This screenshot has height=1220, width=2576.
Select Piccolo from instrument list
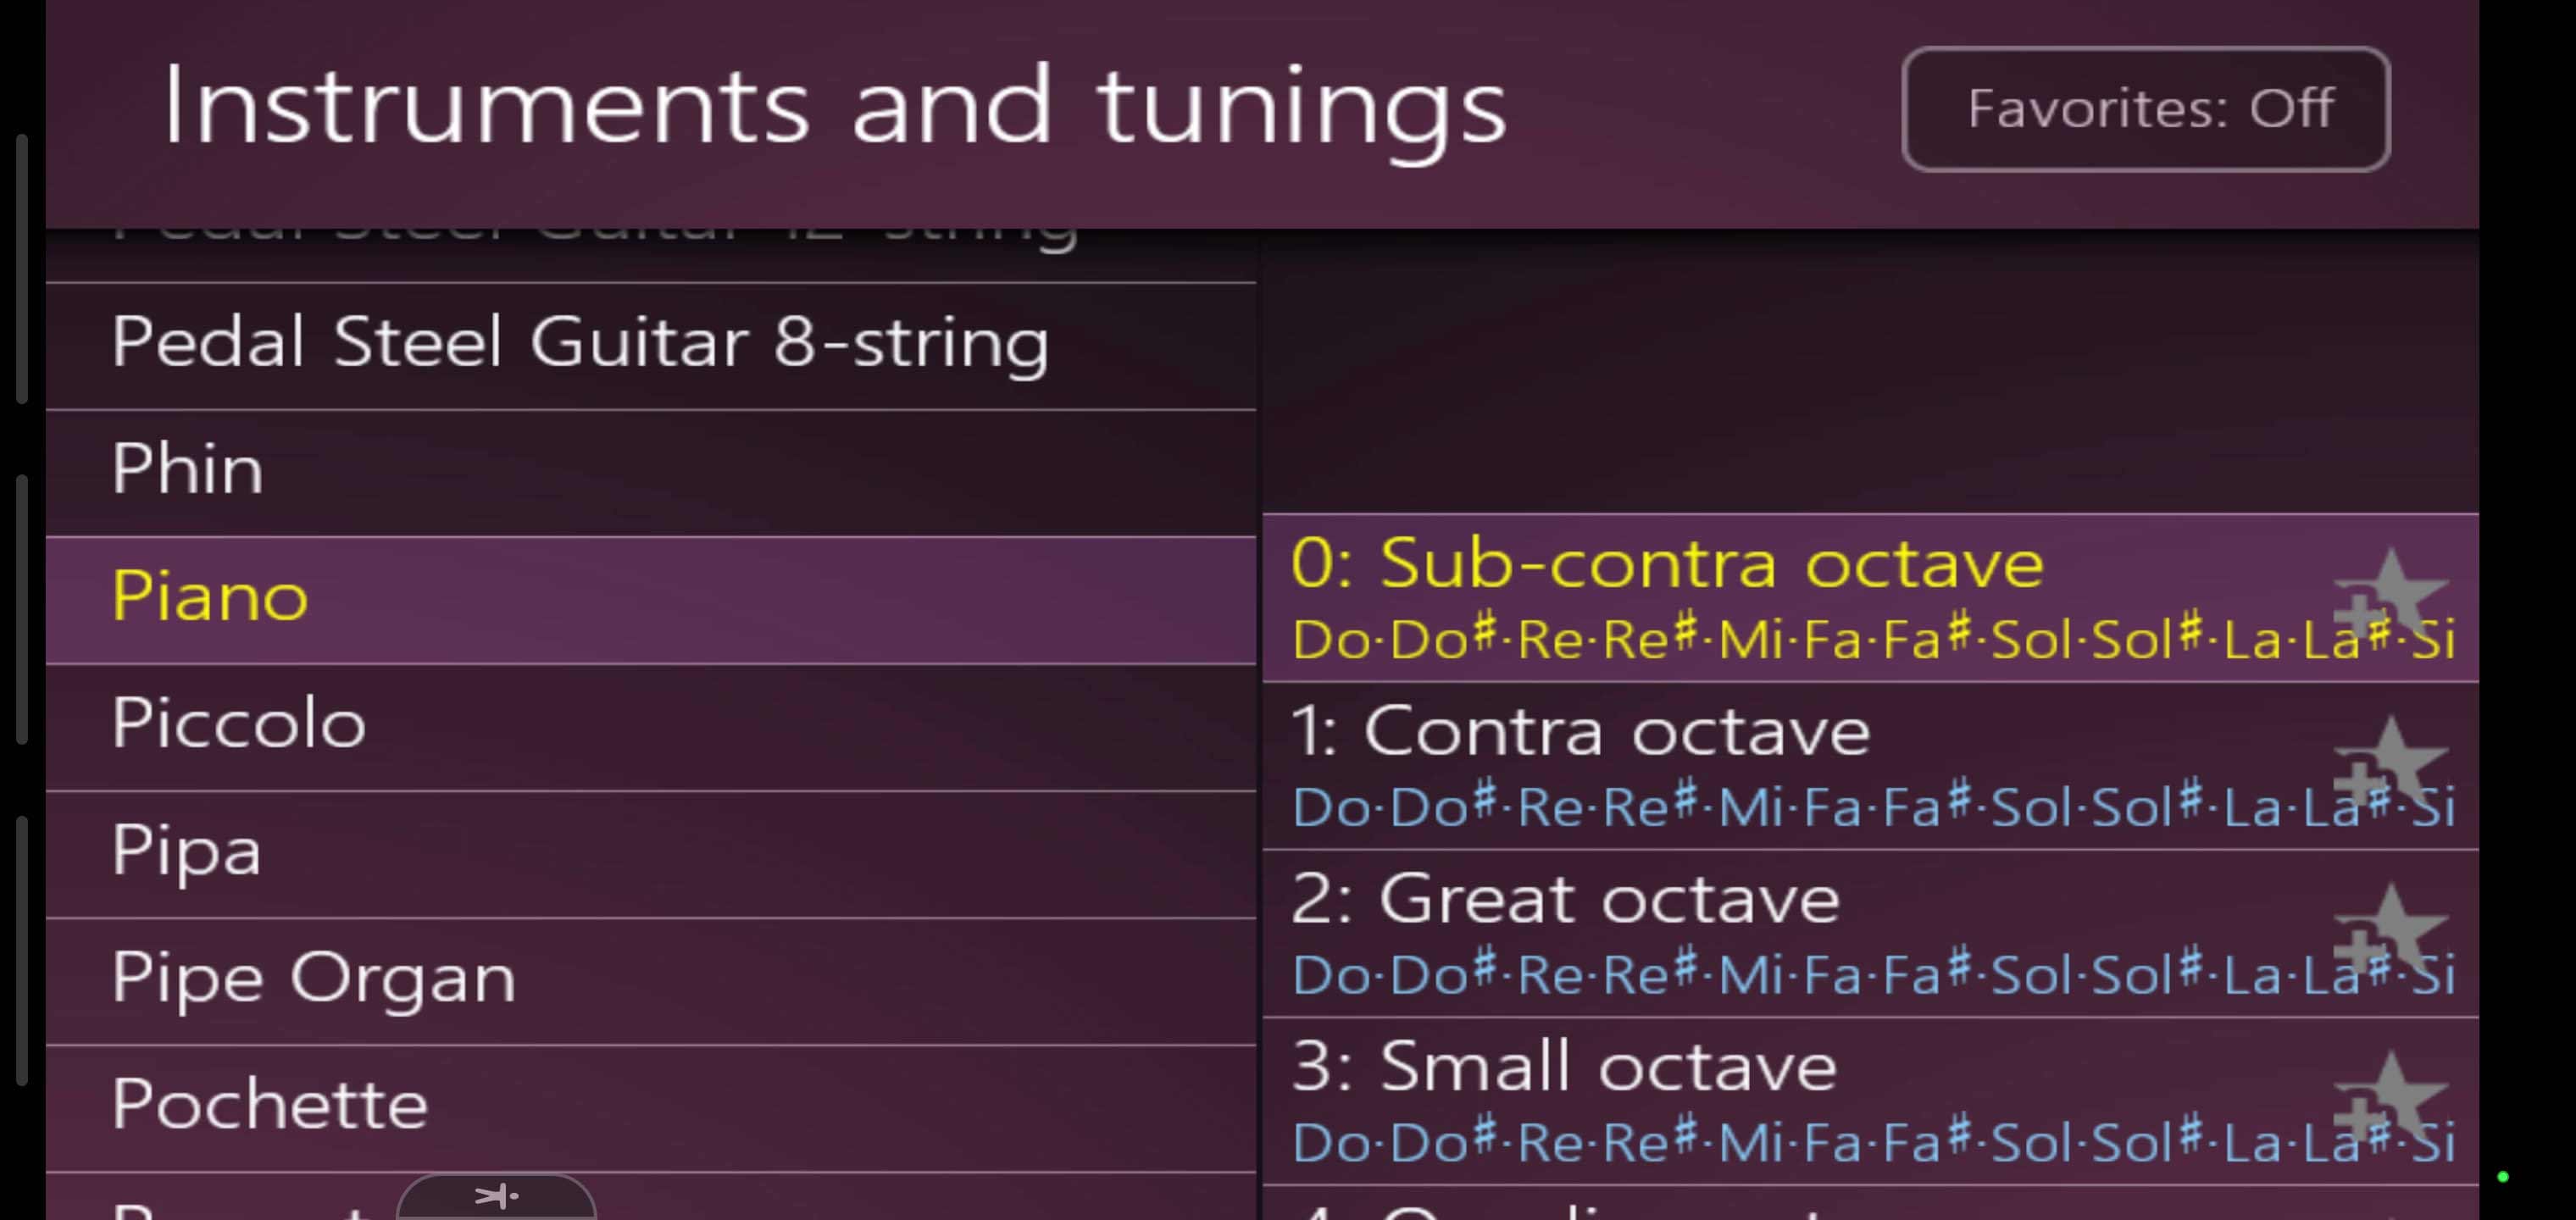pos(650,726)
